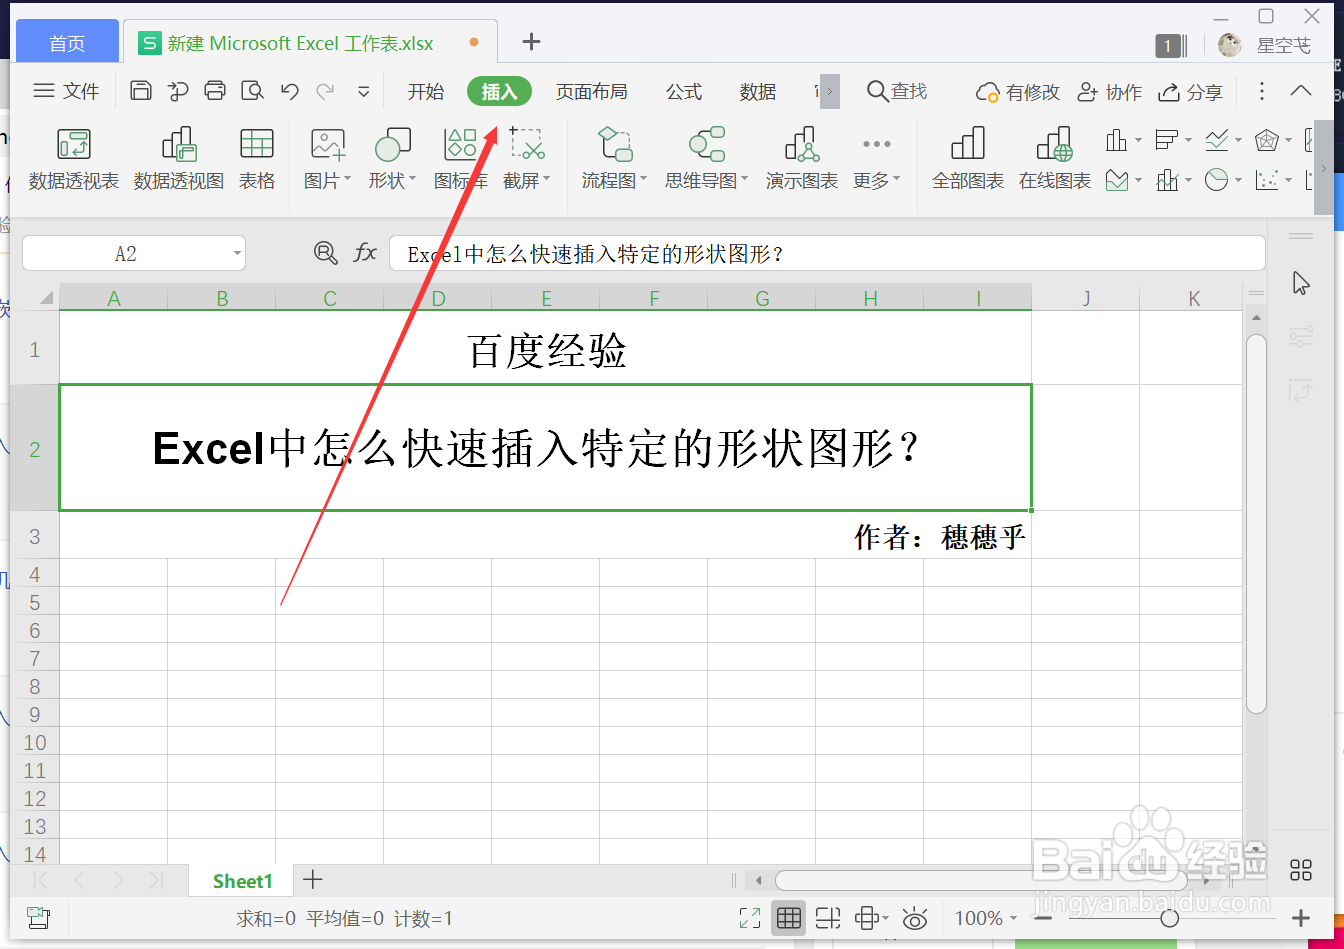The image size is (1344, 949).
Task: Click the zoom magnifier beside fx
Action: (326, 253)
